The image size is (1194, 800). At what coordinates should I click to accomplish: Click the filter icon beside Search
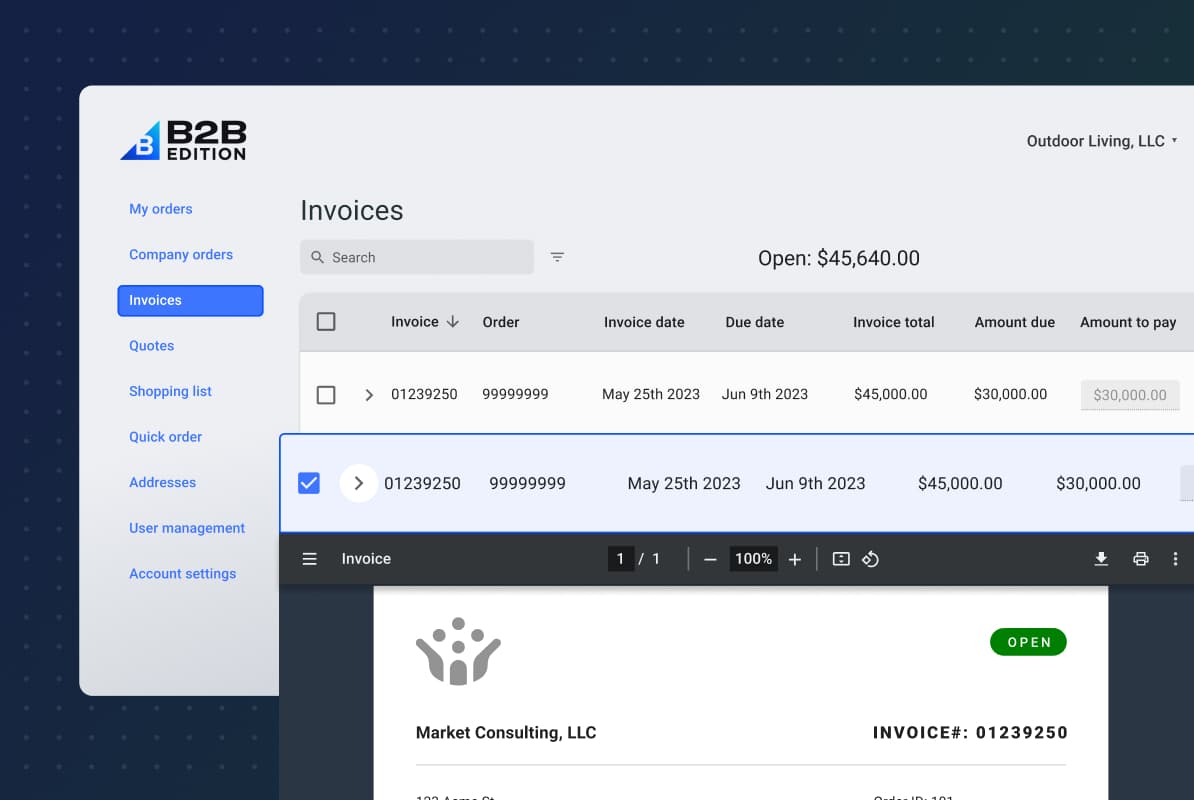pos(557,257)
